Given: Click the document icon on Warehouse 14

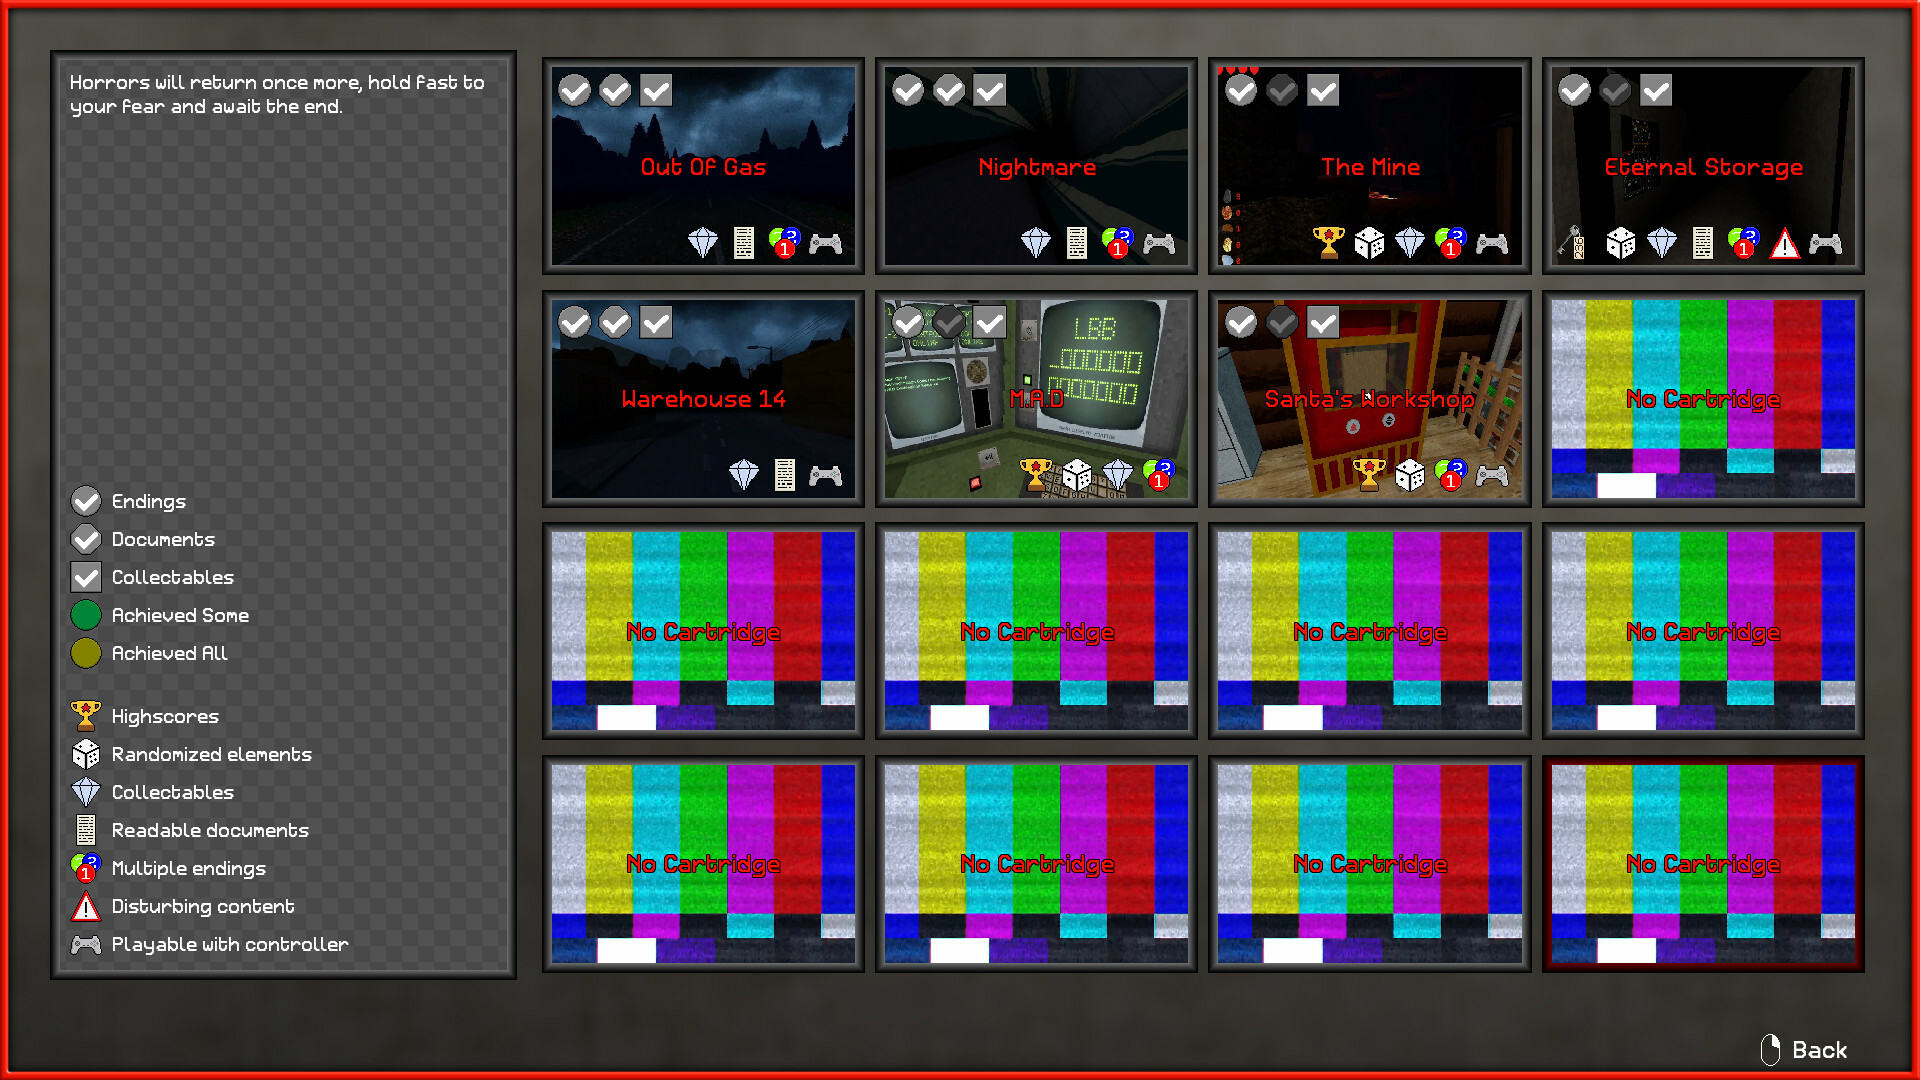Looking at the screenshot, I should tap(785, 474).
